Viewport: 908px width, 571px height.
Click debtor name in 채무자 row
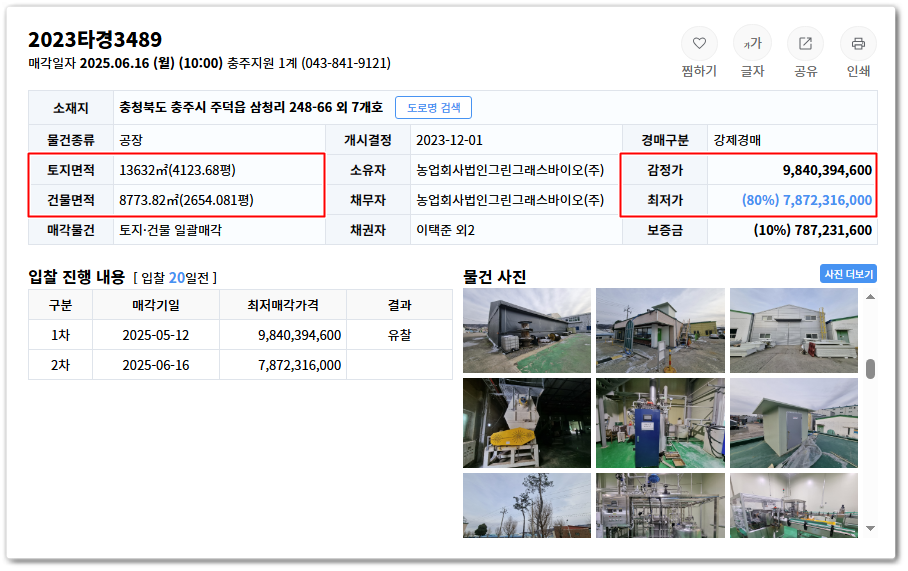tap(510, 200)
